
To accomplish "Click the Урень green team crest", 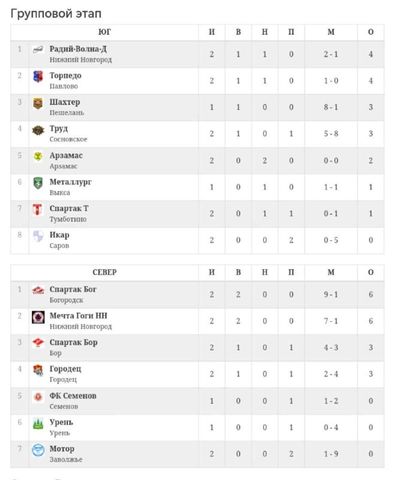I will pyautogui.click(x=38, y=424).
